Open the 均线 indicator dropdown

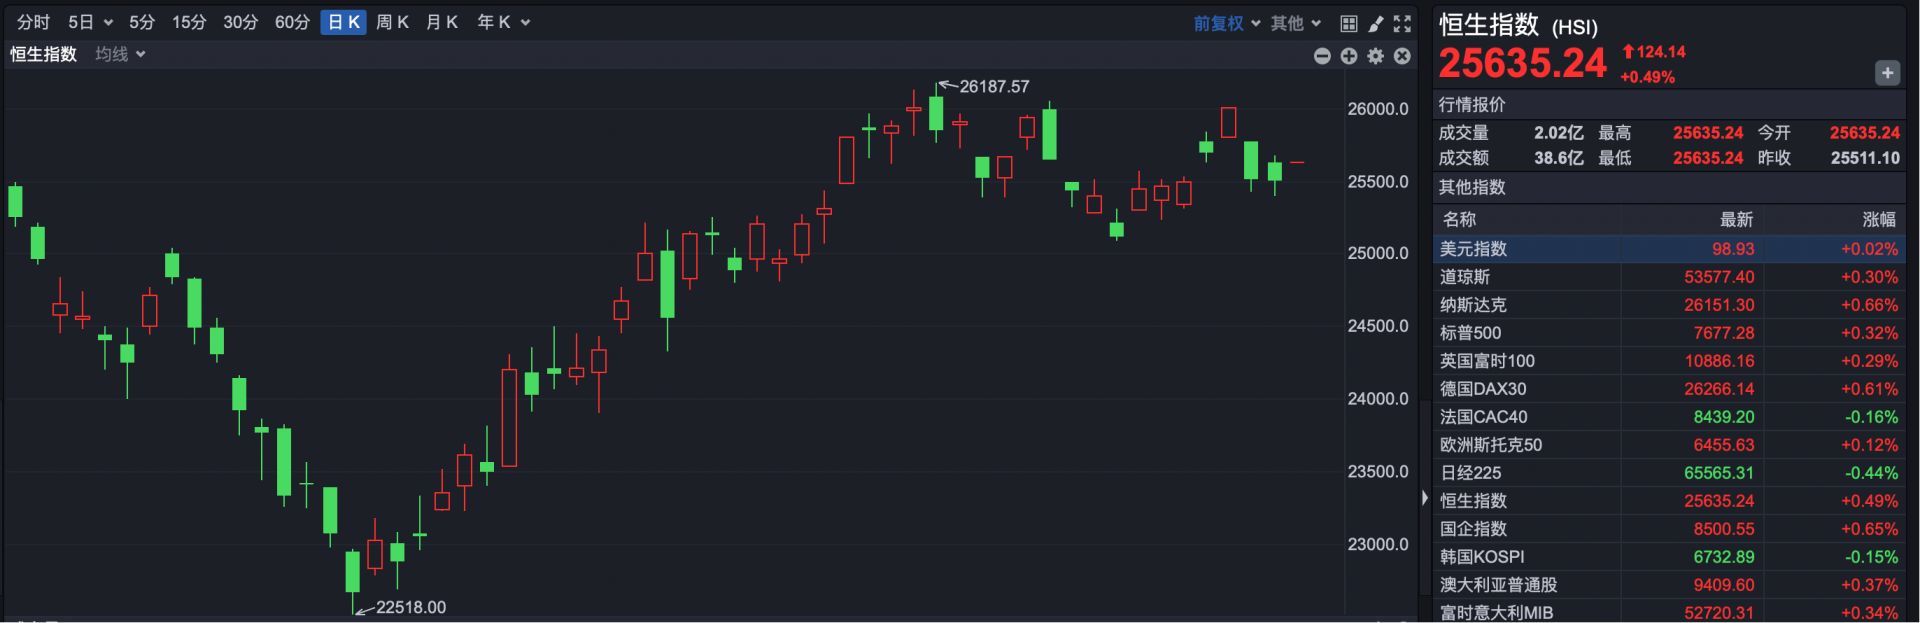coord(120,54)
